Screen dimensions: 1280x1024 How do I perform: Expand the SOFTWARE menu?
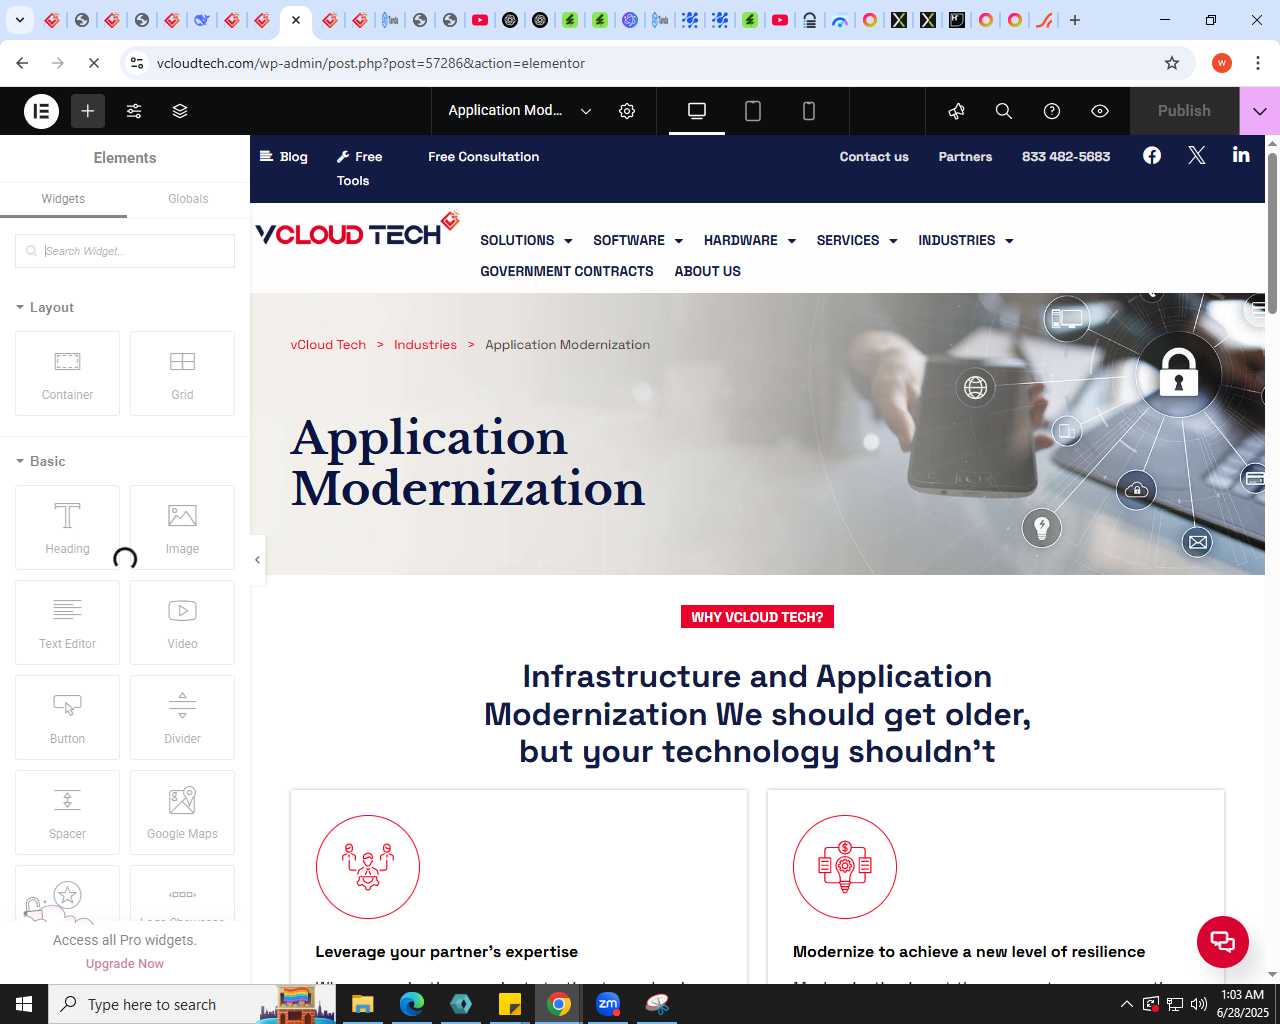(x=638, y=241)
